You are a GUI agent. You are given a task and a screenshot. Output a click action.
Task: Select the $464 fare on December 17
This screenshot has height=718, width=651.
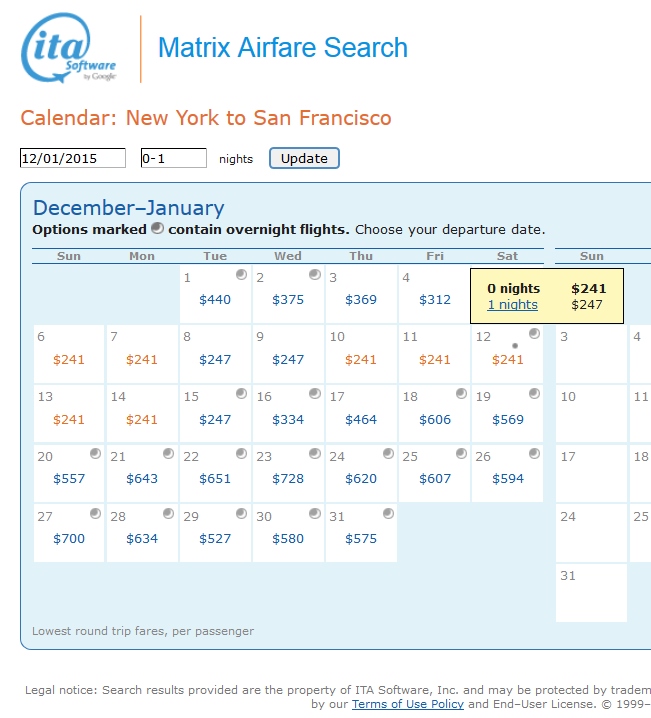click(362, 420)
